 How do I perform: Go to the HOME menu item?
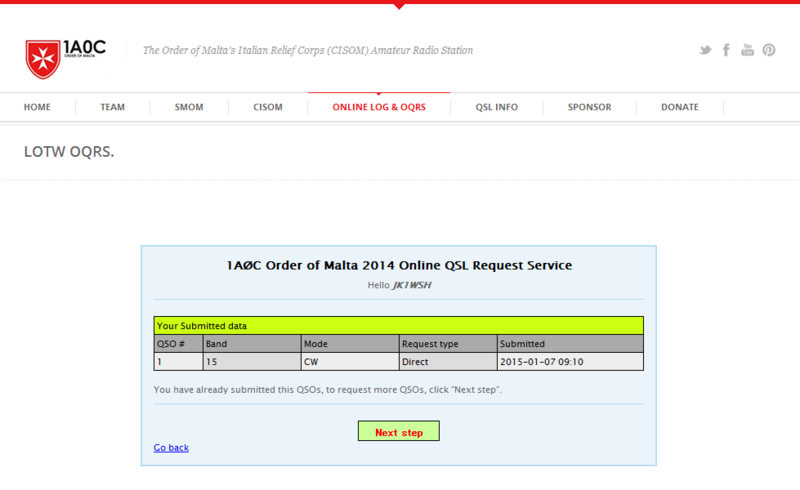click(37, 107)
